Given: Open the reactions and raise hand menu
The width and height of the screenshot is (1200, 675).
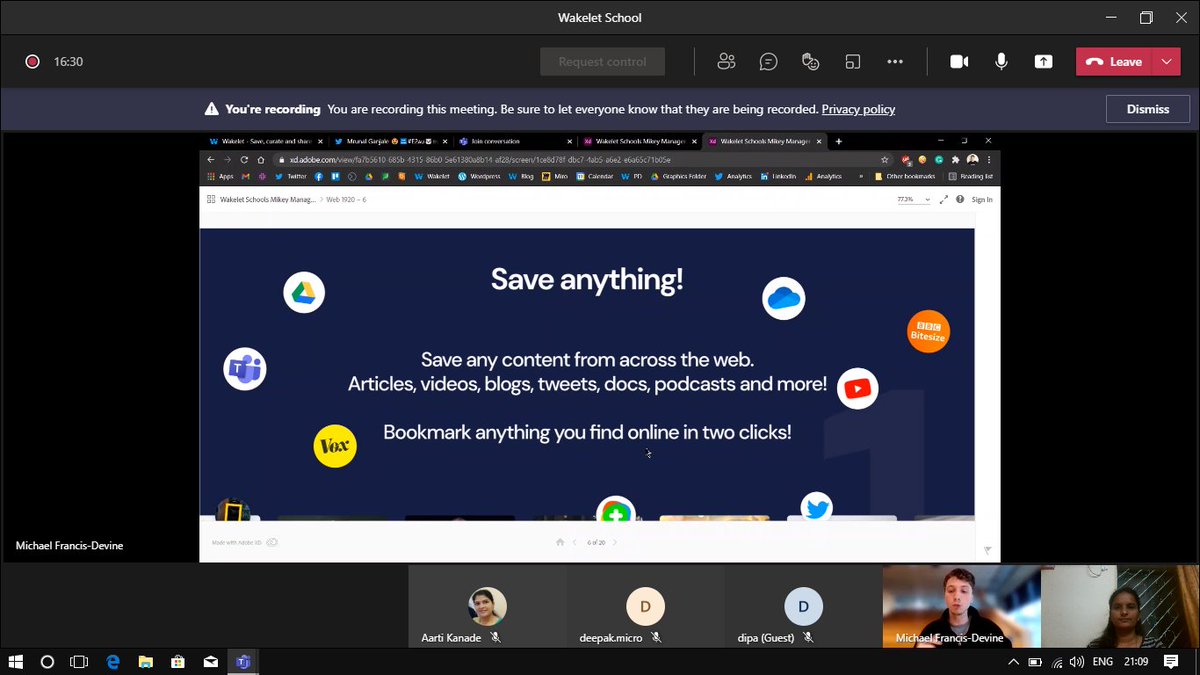Looking at the screenshot, I should click(811, 61).
